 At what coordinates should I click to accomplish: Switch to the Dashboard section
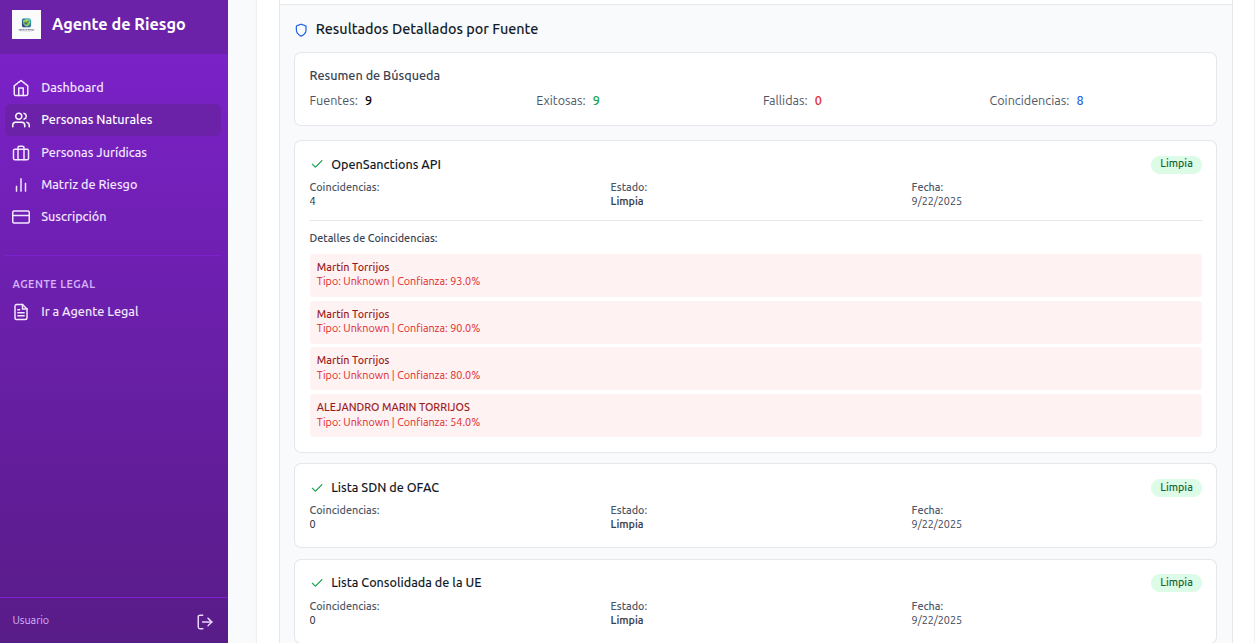point(71,87)
